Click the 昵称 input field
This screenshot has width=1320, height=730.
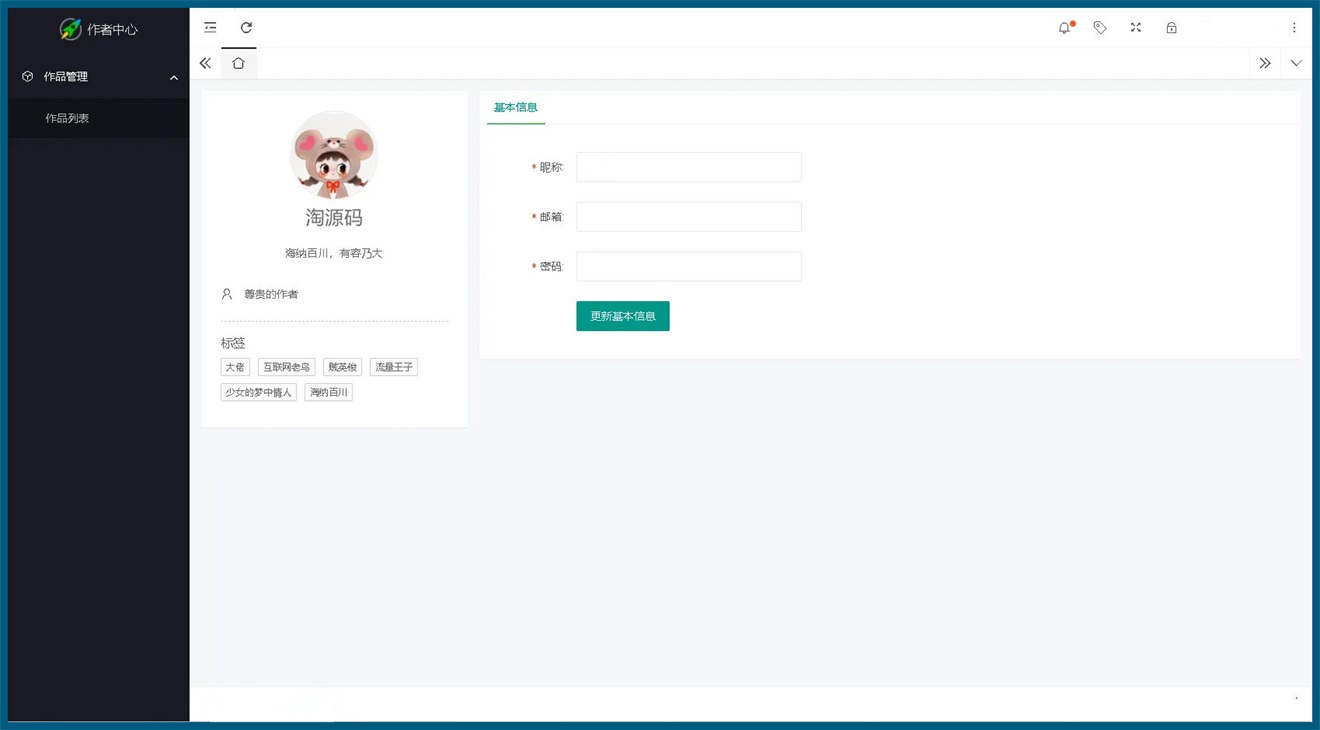(688, 167)
